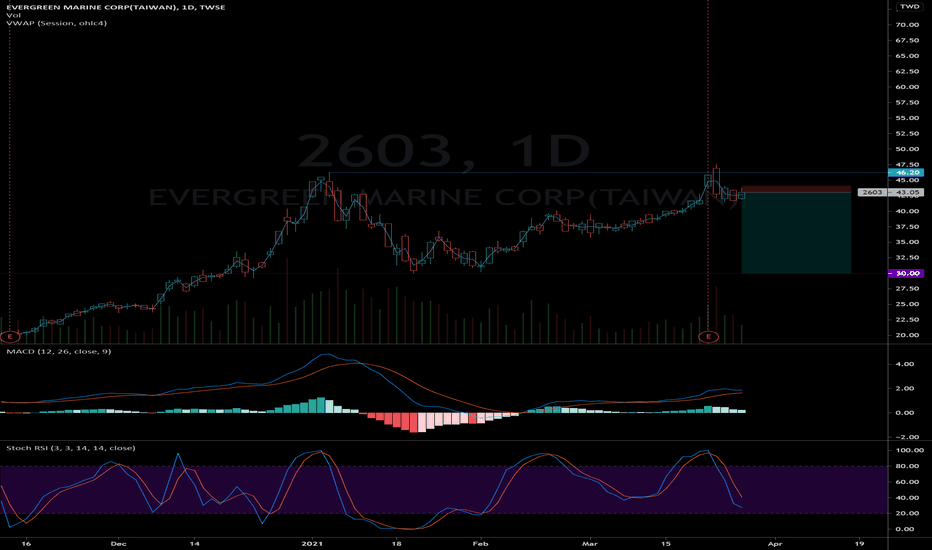Click the -2.00 value on the MACD axis
This screenshot has height=550, width=932.
903,437
